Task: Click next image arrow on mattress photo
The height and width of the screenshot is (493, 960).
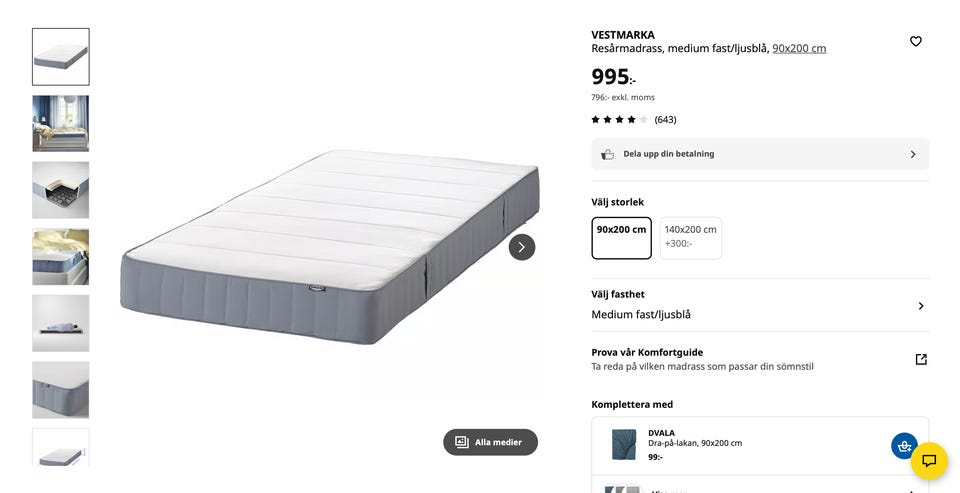Action: click(x=521, y=247)
